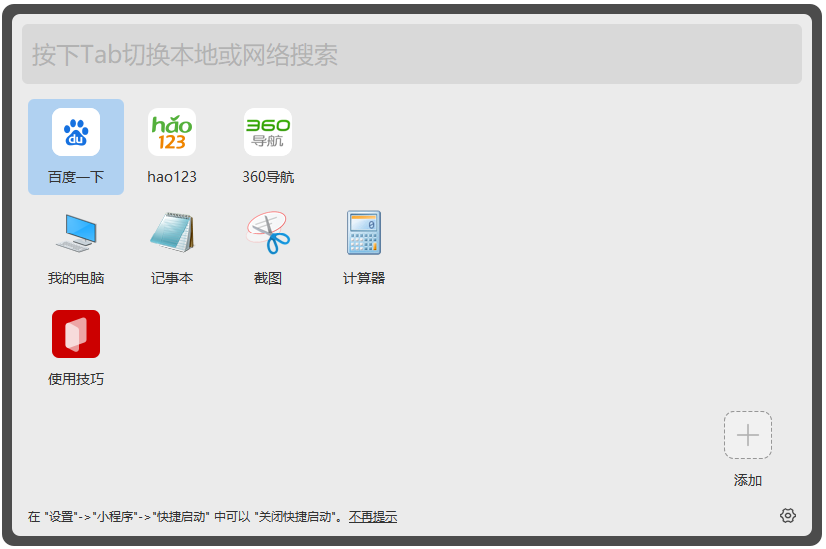The image size is (826, 549).
Task: Focus the Tab切换本地或网络搜索 search box
Action: point(412,54)
